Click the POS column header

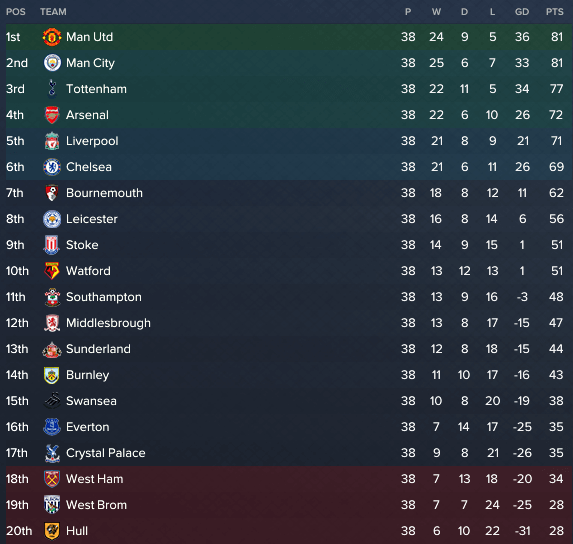point(16,12)
